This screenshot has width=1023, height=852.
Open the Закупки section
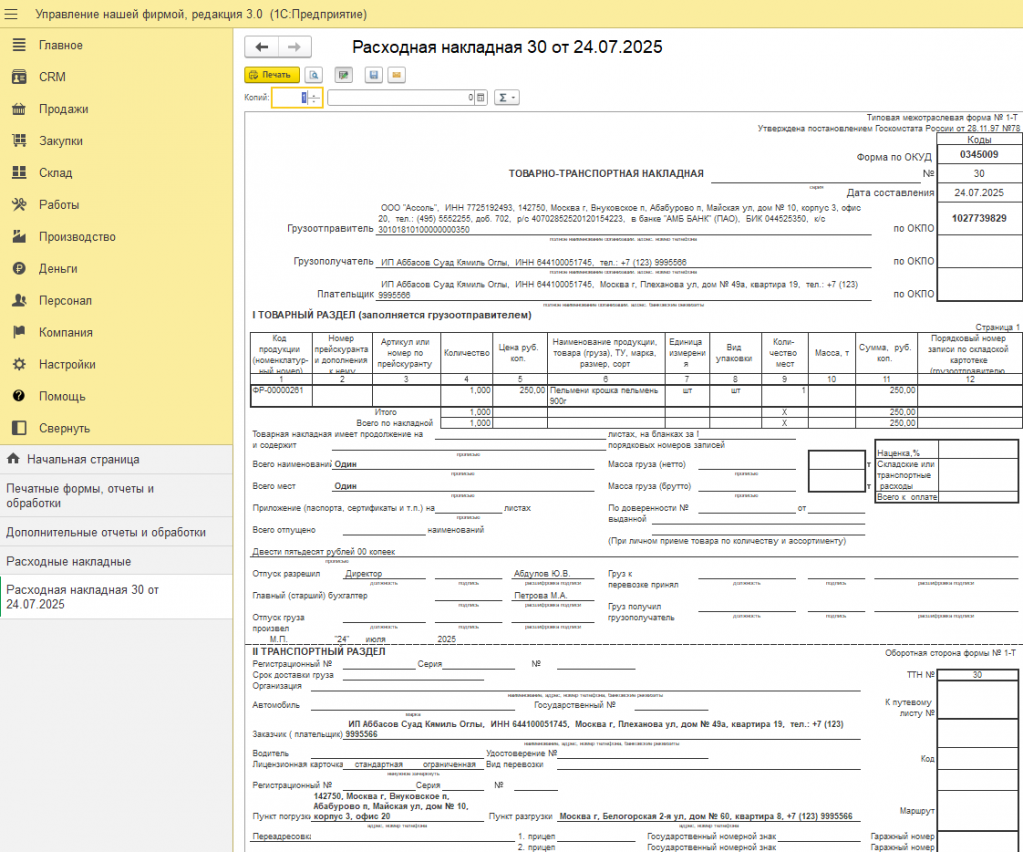pos(61,141)
